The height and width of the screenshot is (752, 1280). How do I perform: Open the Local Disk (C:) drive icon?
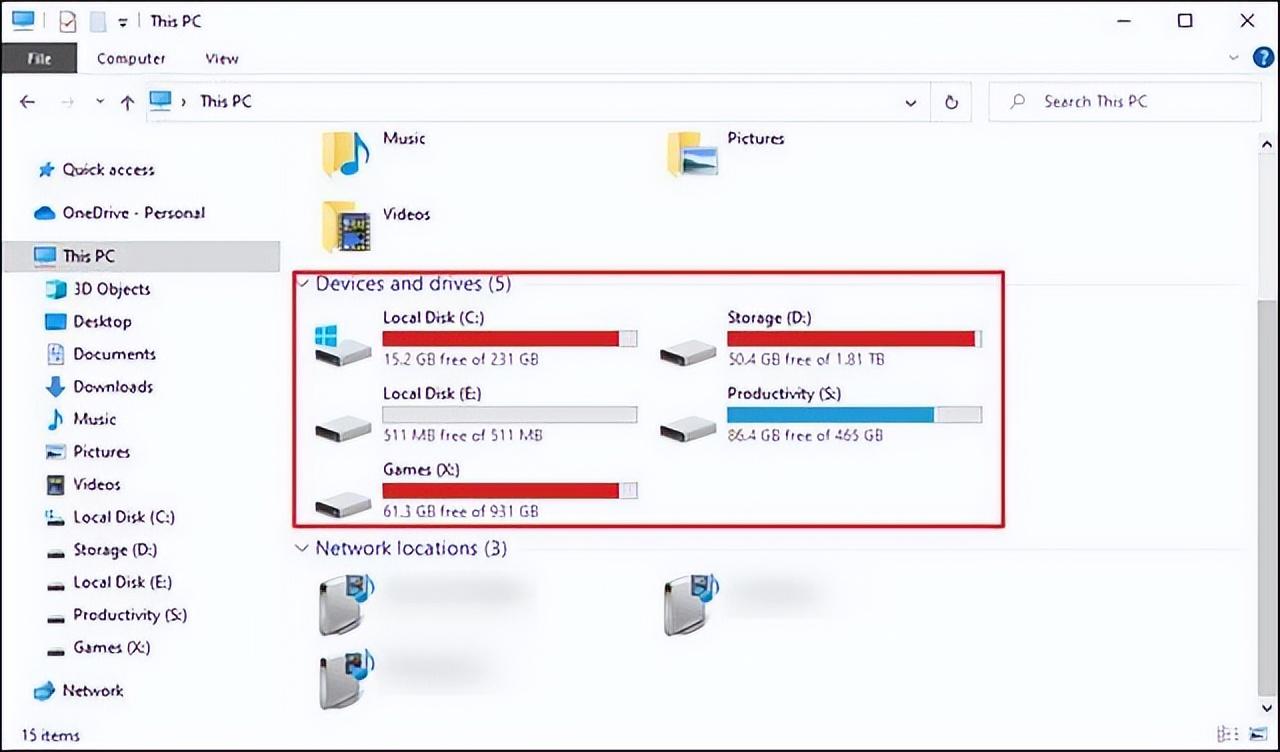pos(342,345)
